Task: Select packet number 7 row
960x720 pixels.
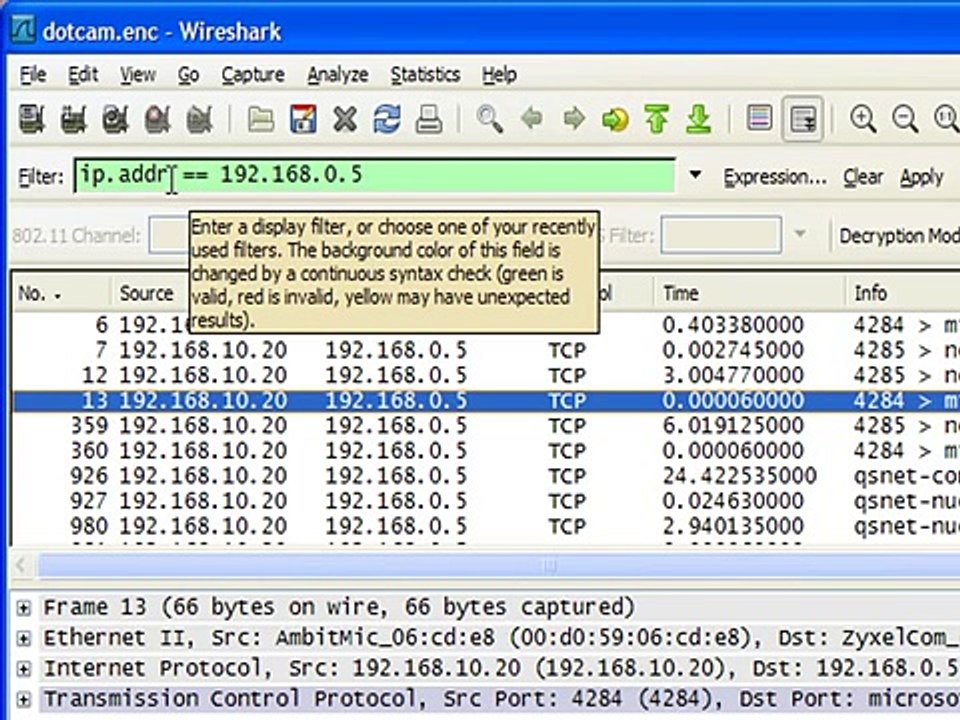Action: [486, 350]
